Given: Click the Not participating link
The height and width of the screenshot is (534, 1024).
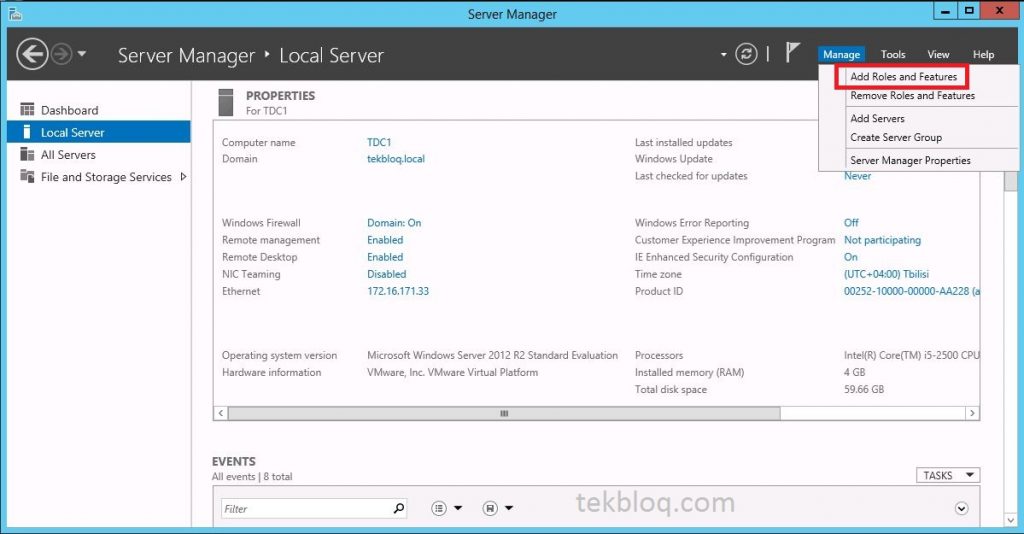Looking at the screenshot, I should tap(882, 240).
